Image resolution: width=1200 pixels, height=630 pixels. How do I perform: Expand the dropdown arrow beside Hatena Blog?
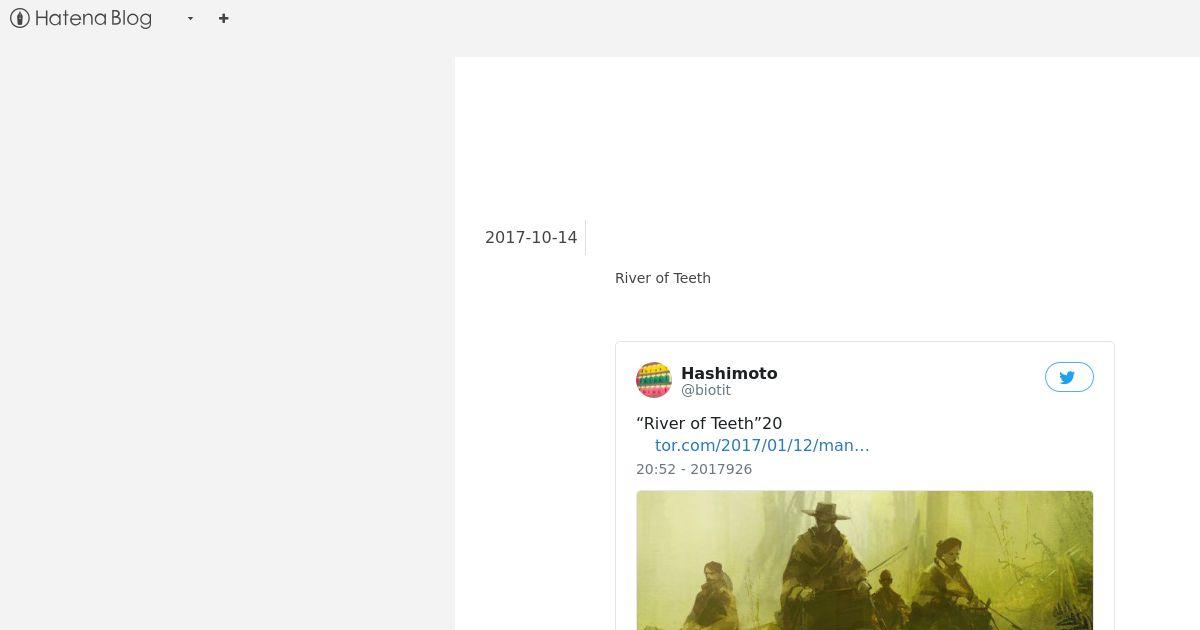tap(190, 18)
